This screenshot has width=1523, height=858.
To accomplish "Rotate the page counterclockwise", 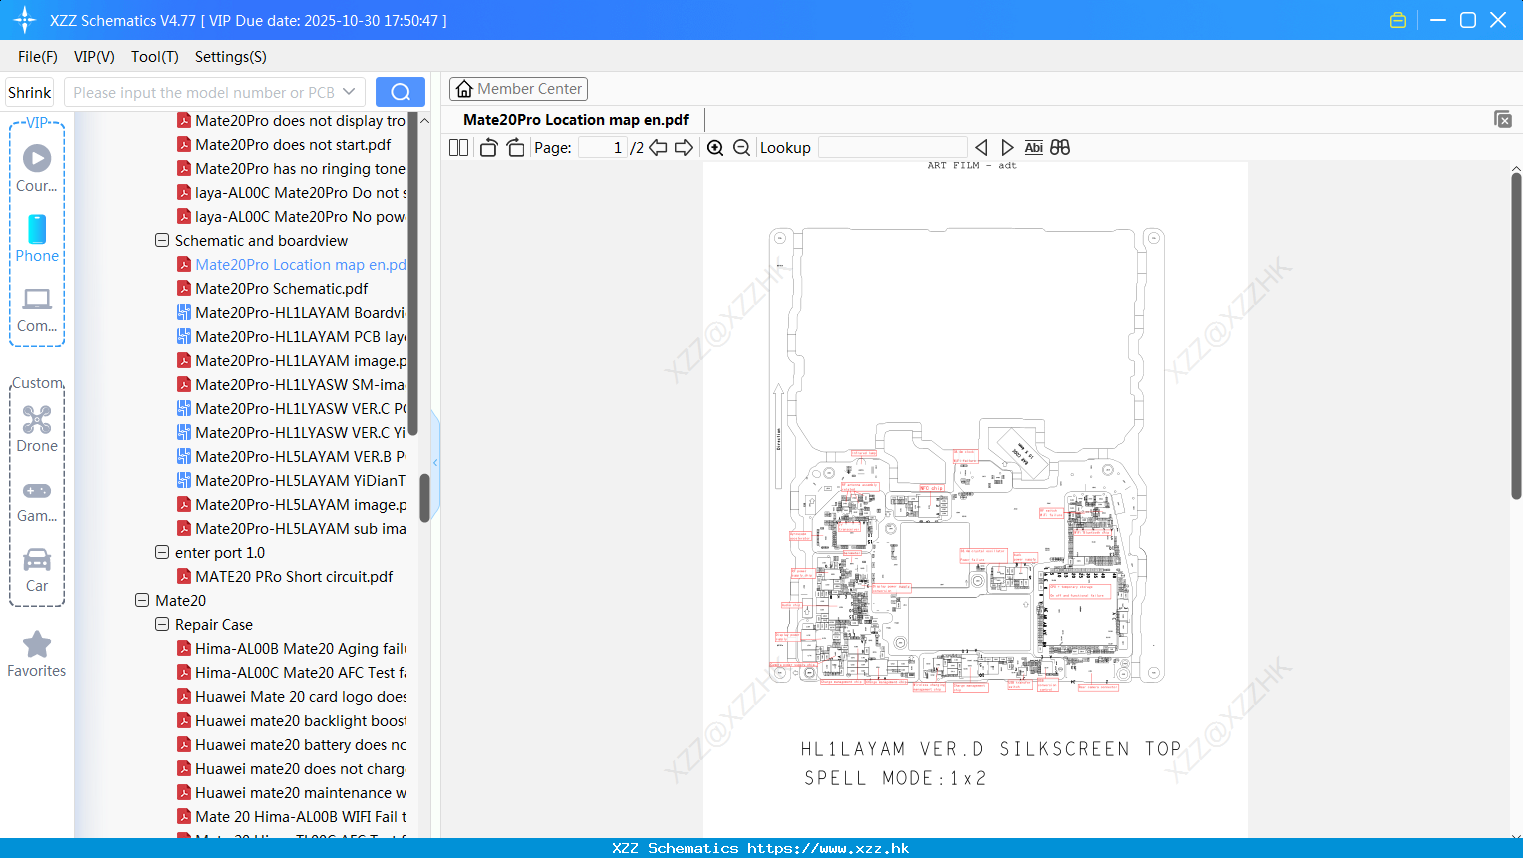I will coord(488,147).
